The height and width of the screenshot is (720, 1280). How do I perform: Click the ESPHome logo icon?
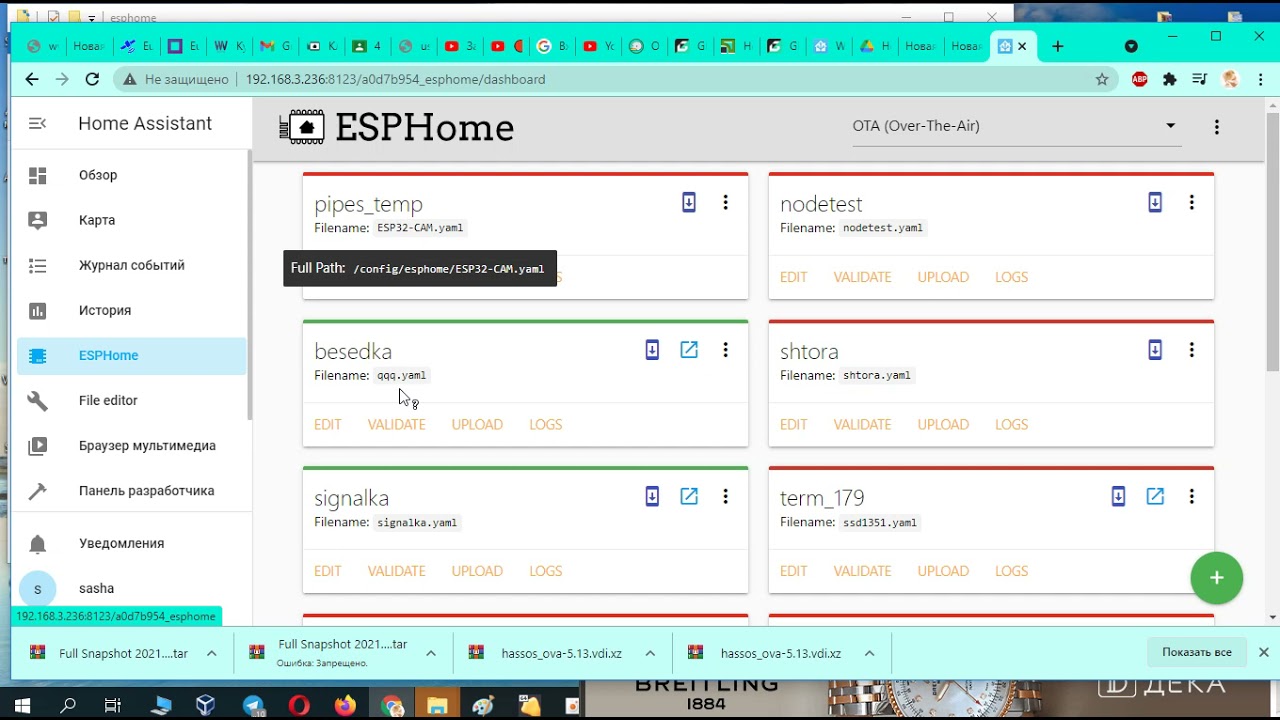tap(302, 127)
